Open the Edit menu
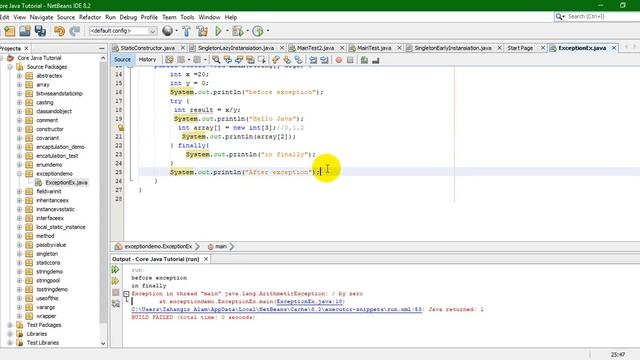Image resolution: width=640 pixels, height=360 pixels. 4,17
